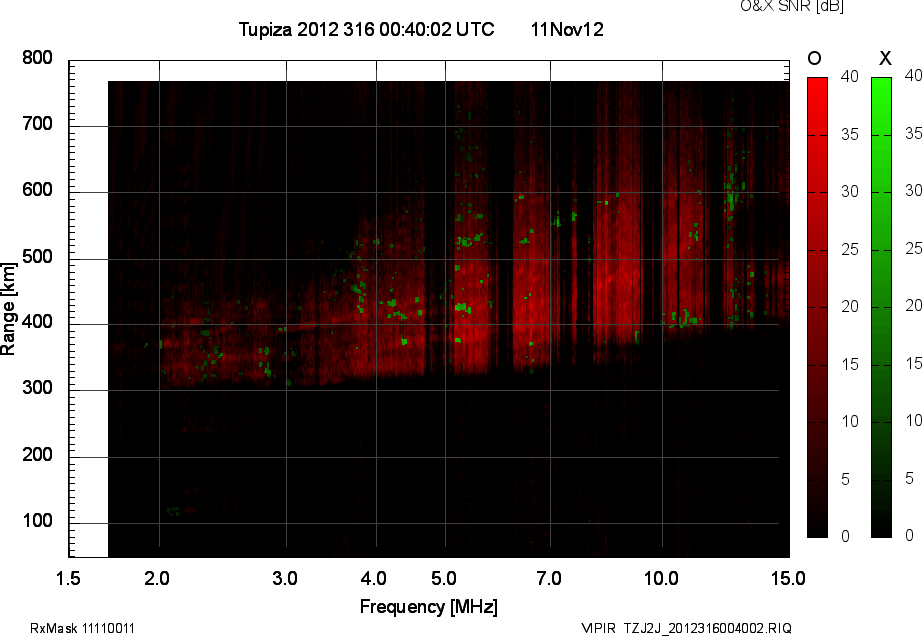
Task: Click the 400 range tick label
Action: [x=37, y=322]
